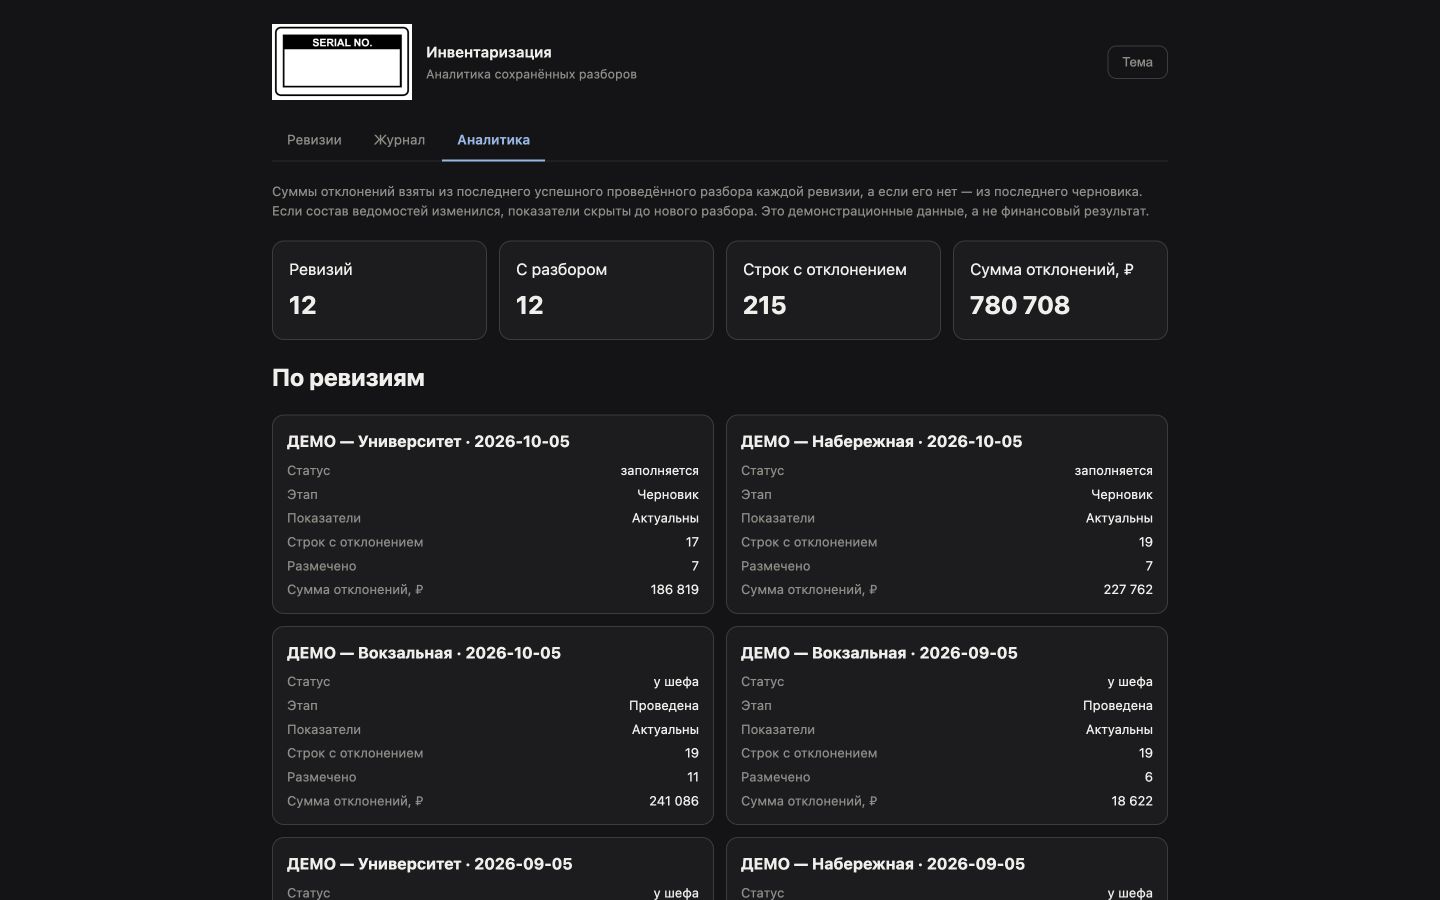
Task: Select the sum 18 622 value
Action: point(1132,801)
